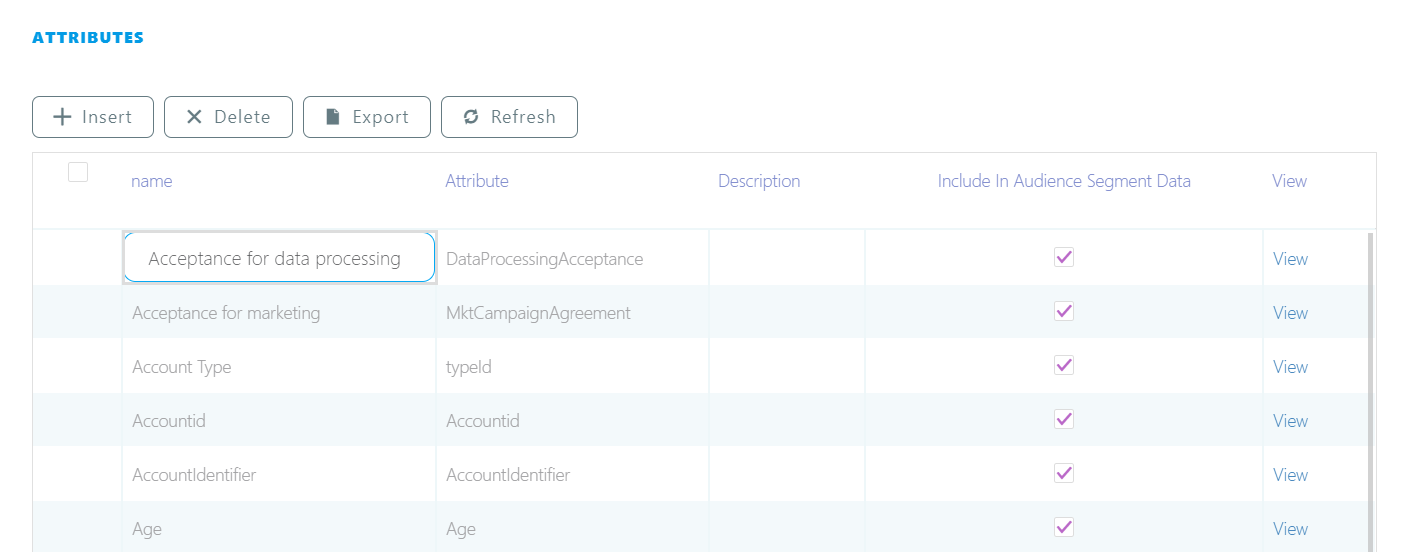This screenshot has width=1409, height=552.
Task: Sort by the Attribute column header
Action: (x=477, y=181)
